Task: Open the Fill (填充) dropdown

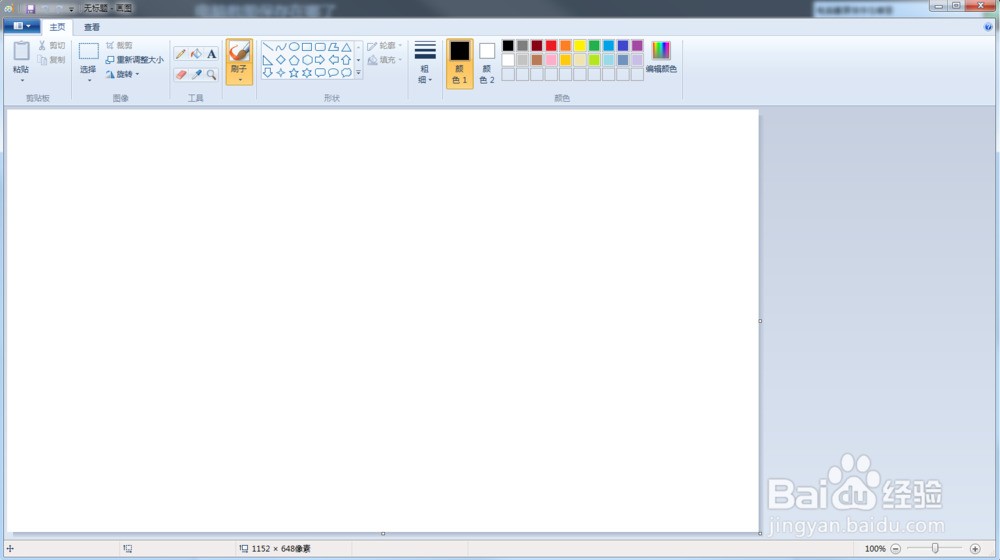Action: (385, 60)
